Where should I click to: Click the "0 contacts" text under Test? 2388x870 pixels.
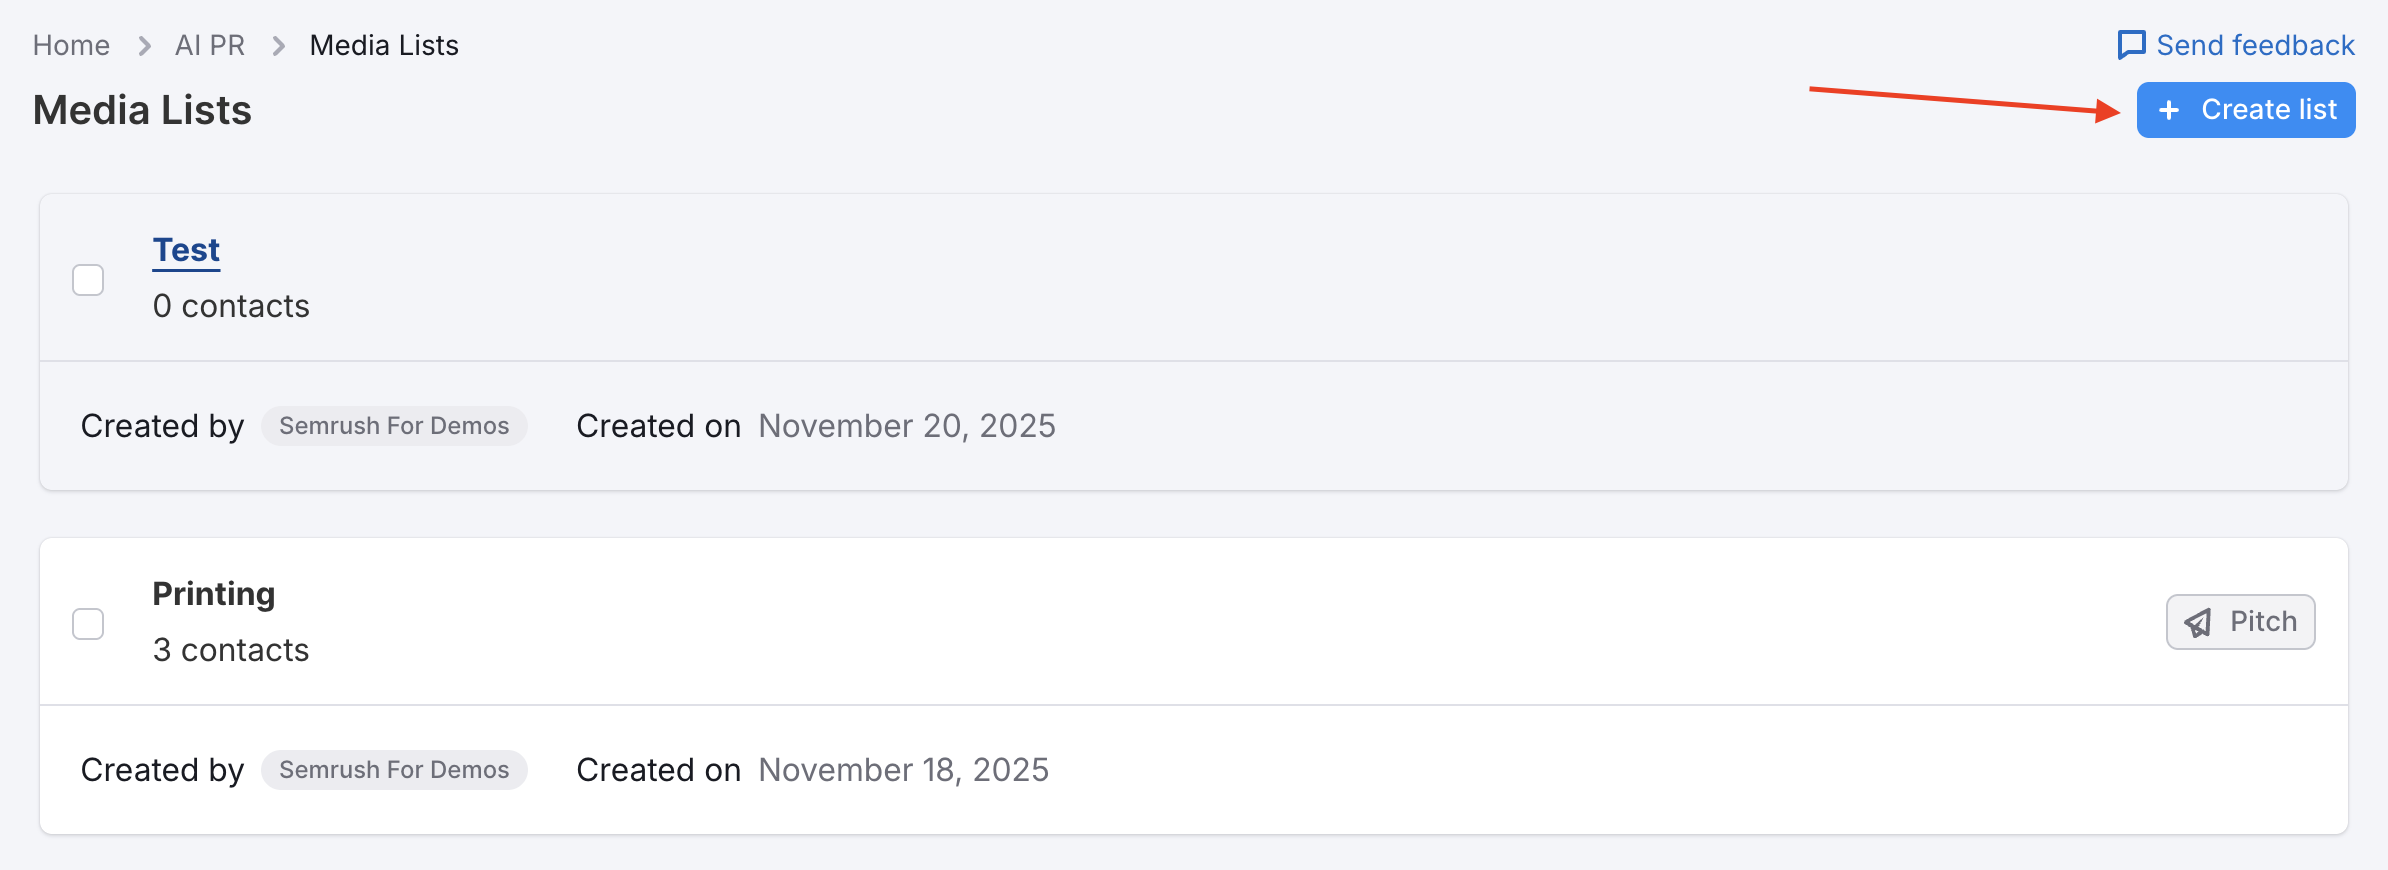tap(231, 306)
